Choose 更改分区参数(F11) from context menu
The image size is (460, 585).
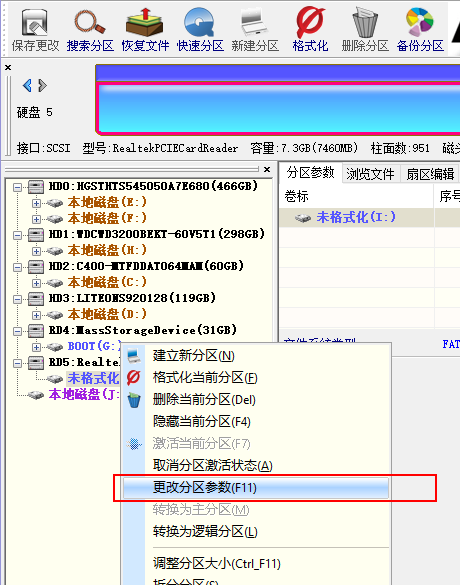coord(256,488)
